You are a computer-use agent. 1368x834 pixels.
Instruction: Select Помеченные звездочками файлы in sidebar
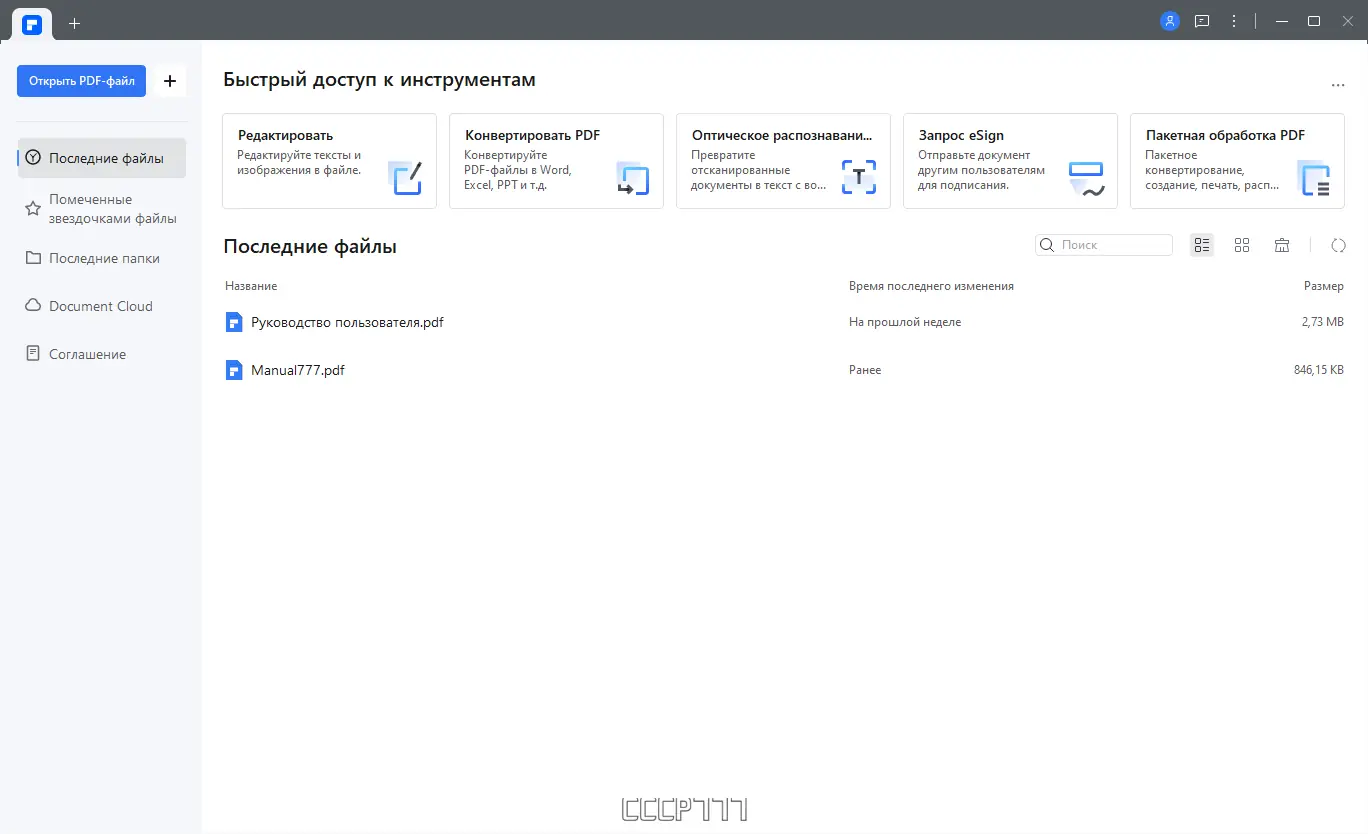(102, 209)
